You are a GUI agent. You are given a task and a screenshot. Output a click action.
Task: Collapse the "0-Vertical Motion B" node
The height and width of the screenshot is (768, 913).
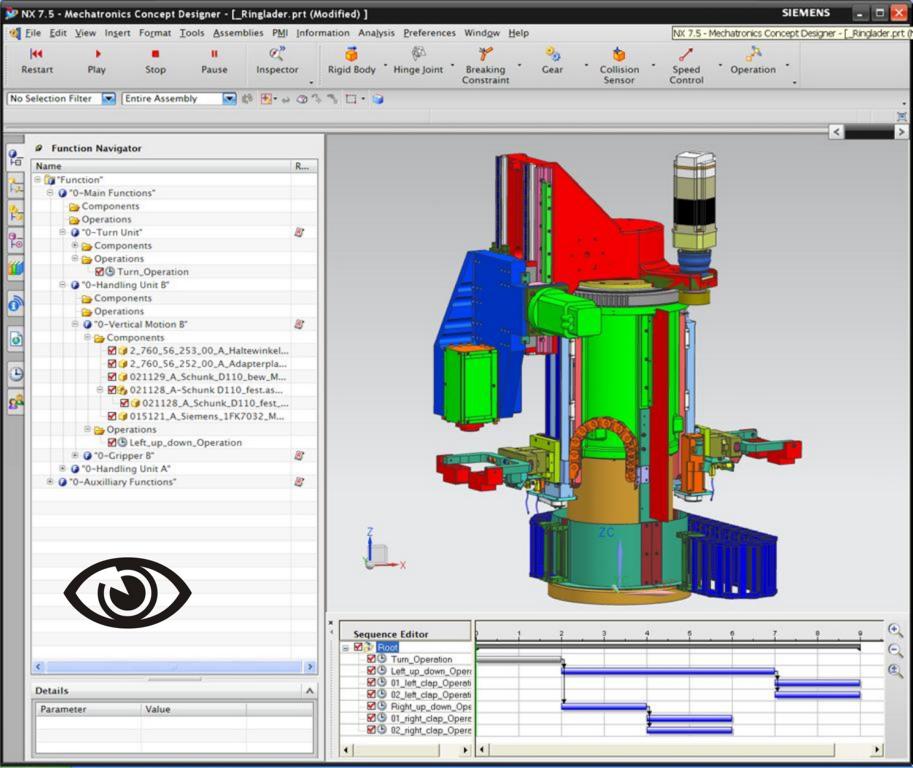[x=75, y=324]
